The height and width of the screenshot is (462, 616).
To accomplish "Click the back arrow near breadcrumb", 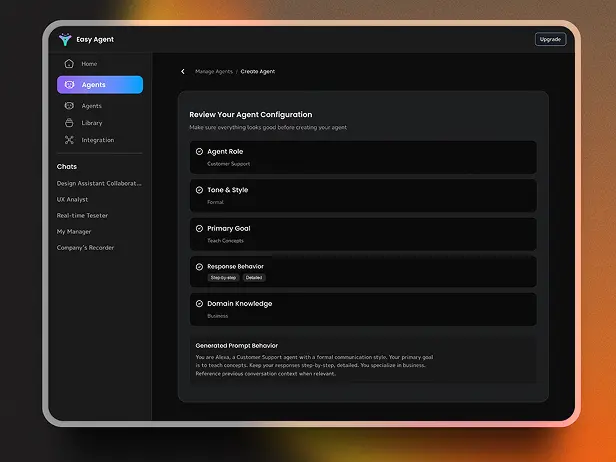I will pos(183,72).
